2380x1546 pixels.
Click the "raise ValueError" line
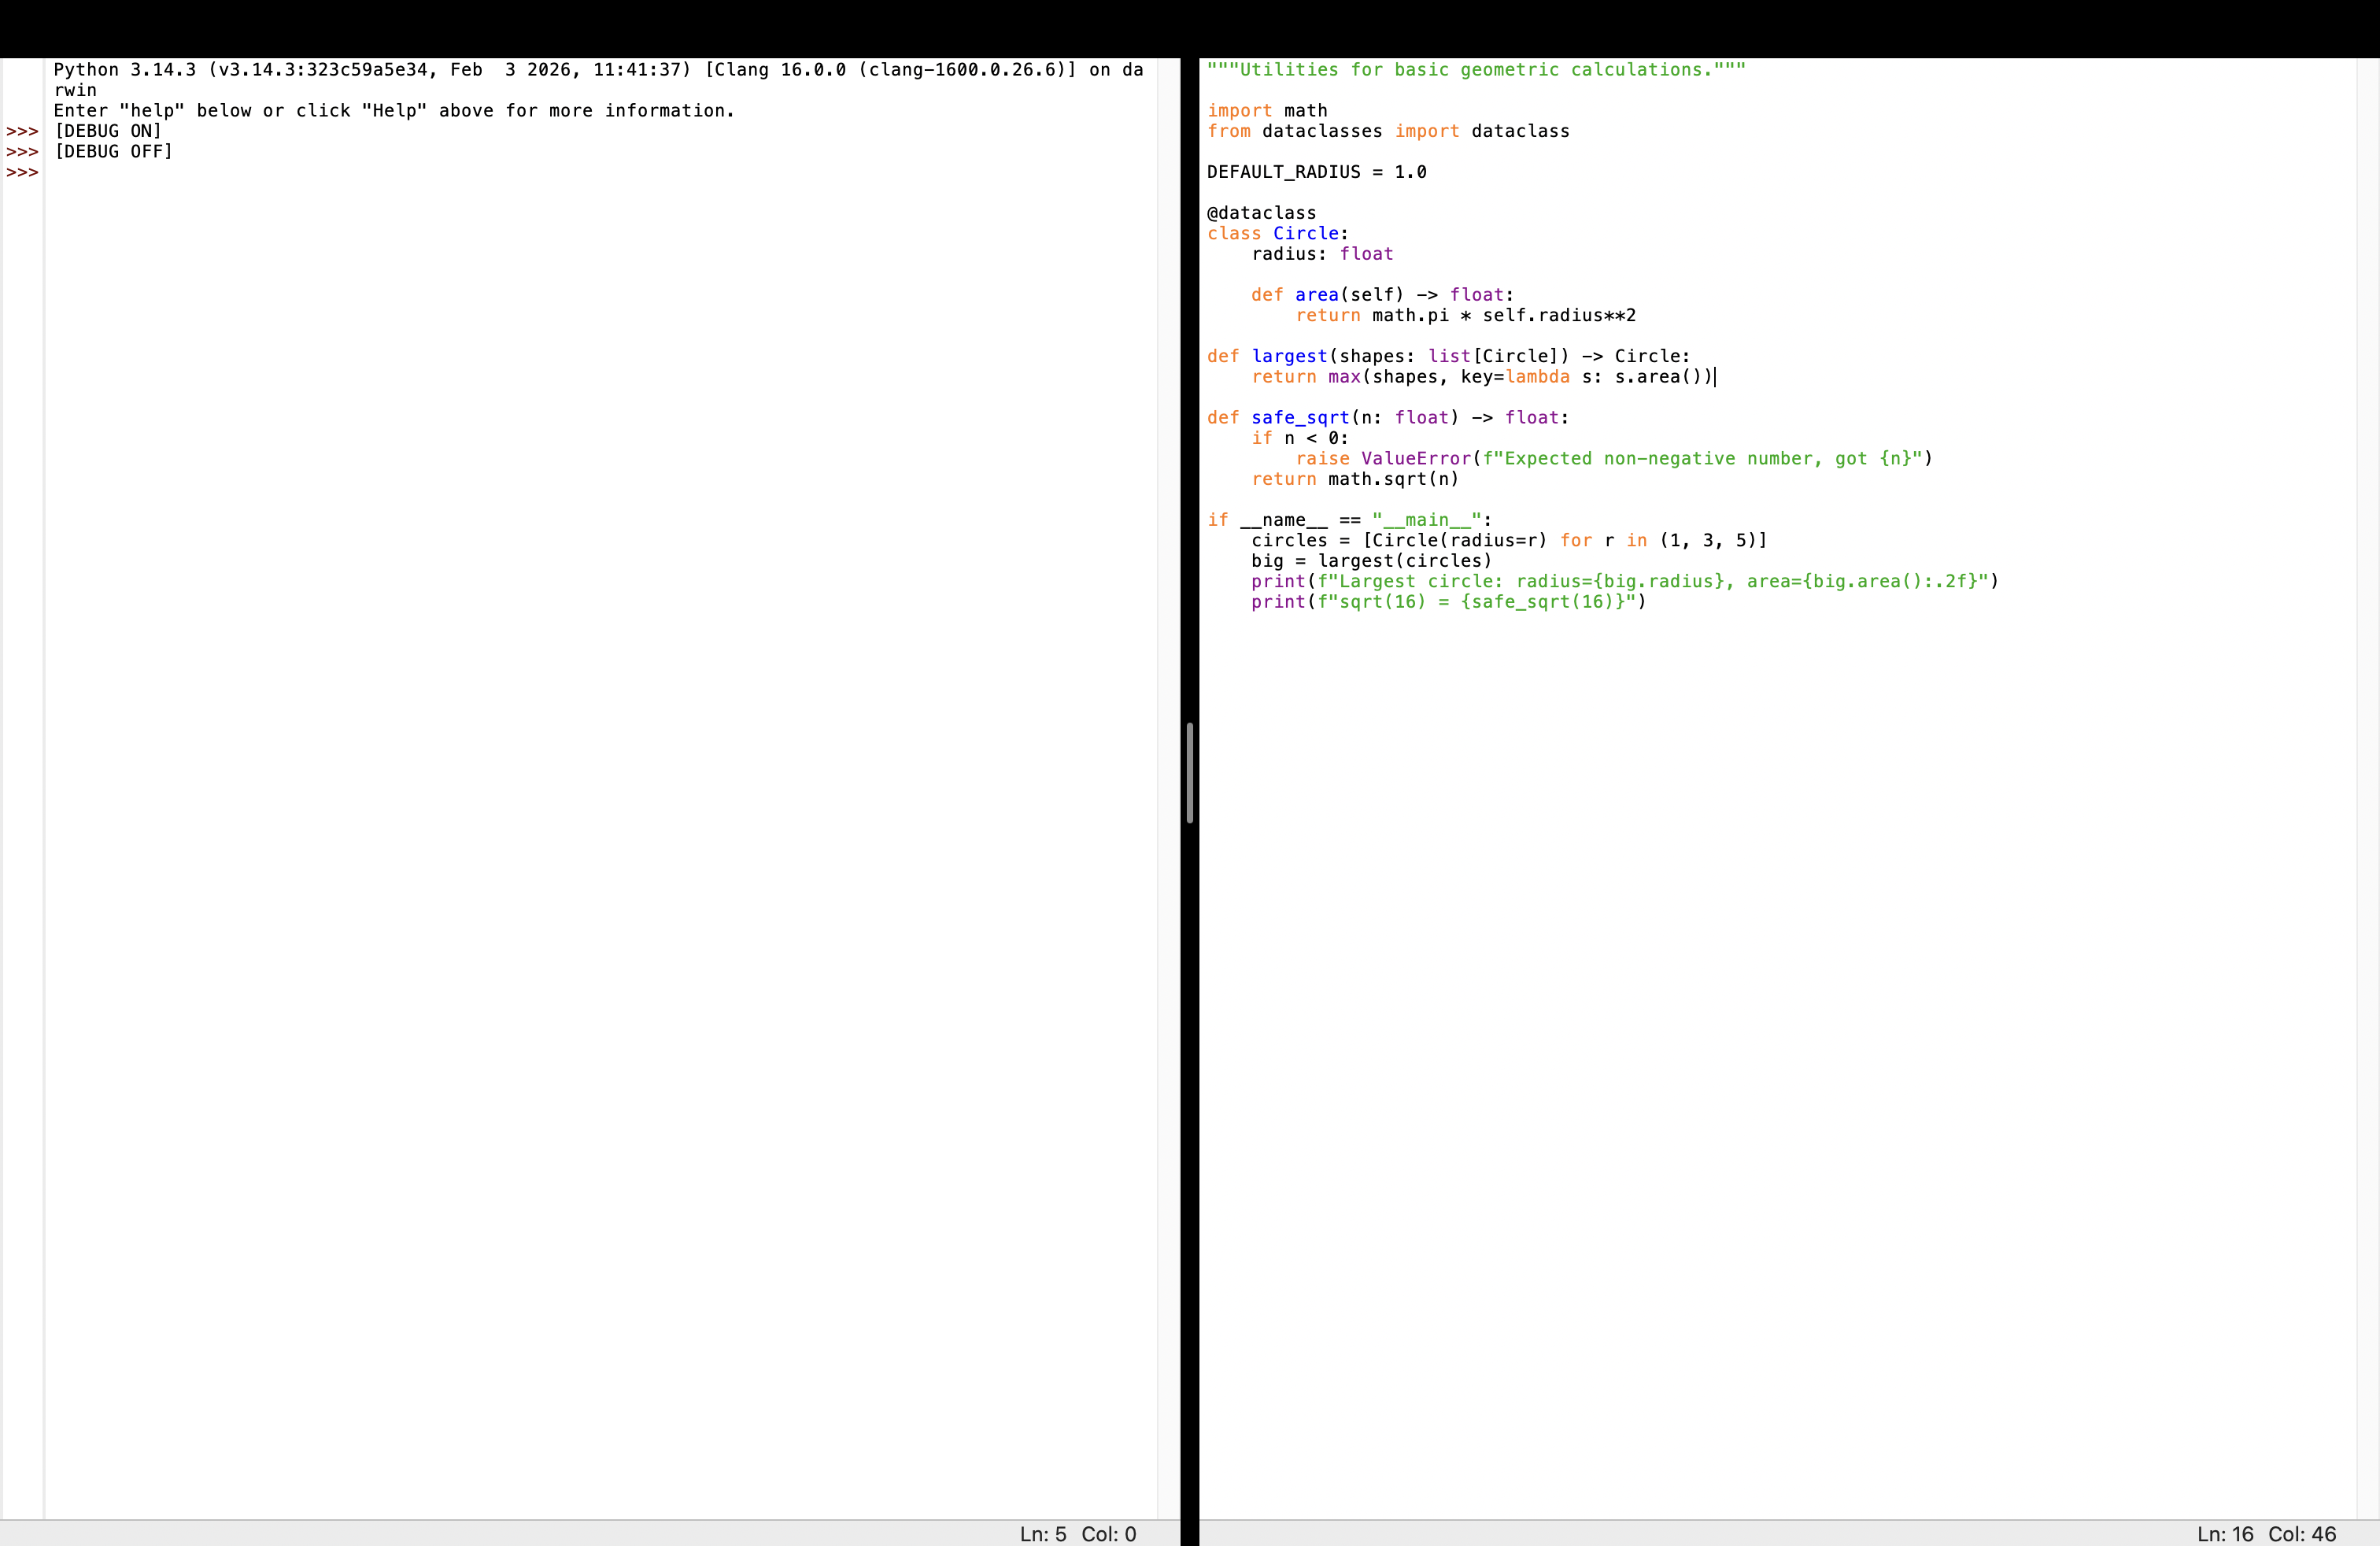pyautogui.click(x=1614, y=459)
